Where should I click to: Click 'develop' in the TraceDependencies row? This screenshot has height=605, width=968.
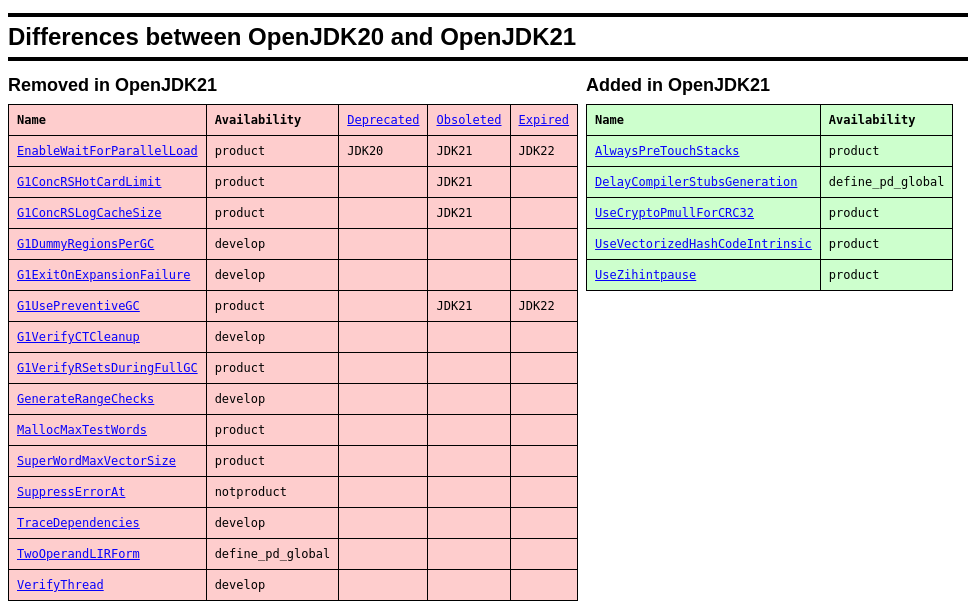(240, 522)
